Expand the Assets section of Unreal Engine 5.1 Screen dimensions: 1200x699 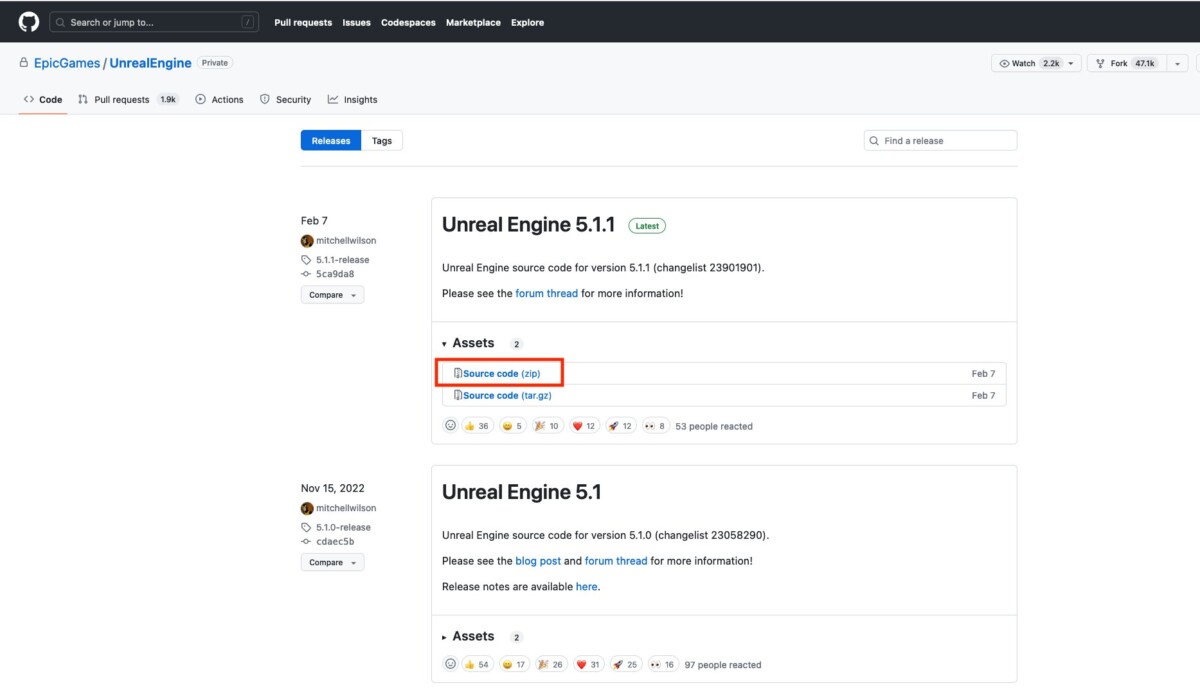click(473, 636)
